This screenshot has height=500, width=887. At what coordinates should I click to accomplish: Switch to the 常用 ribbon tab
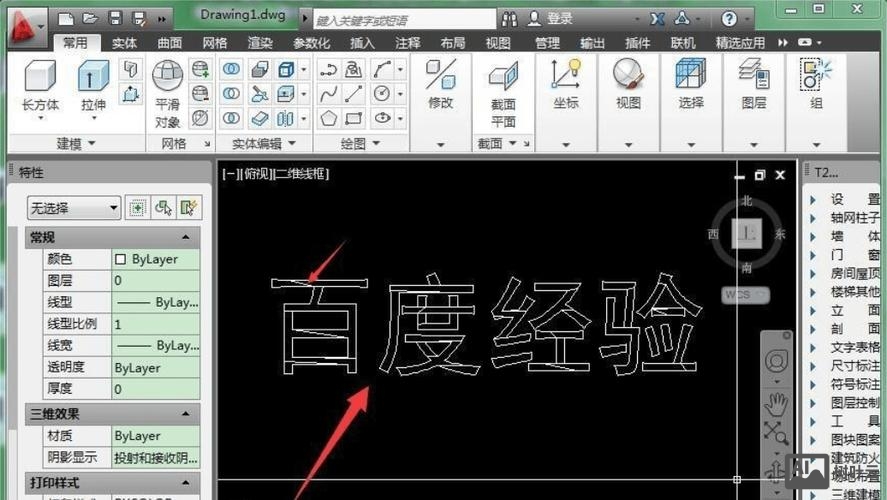point(75,43)
